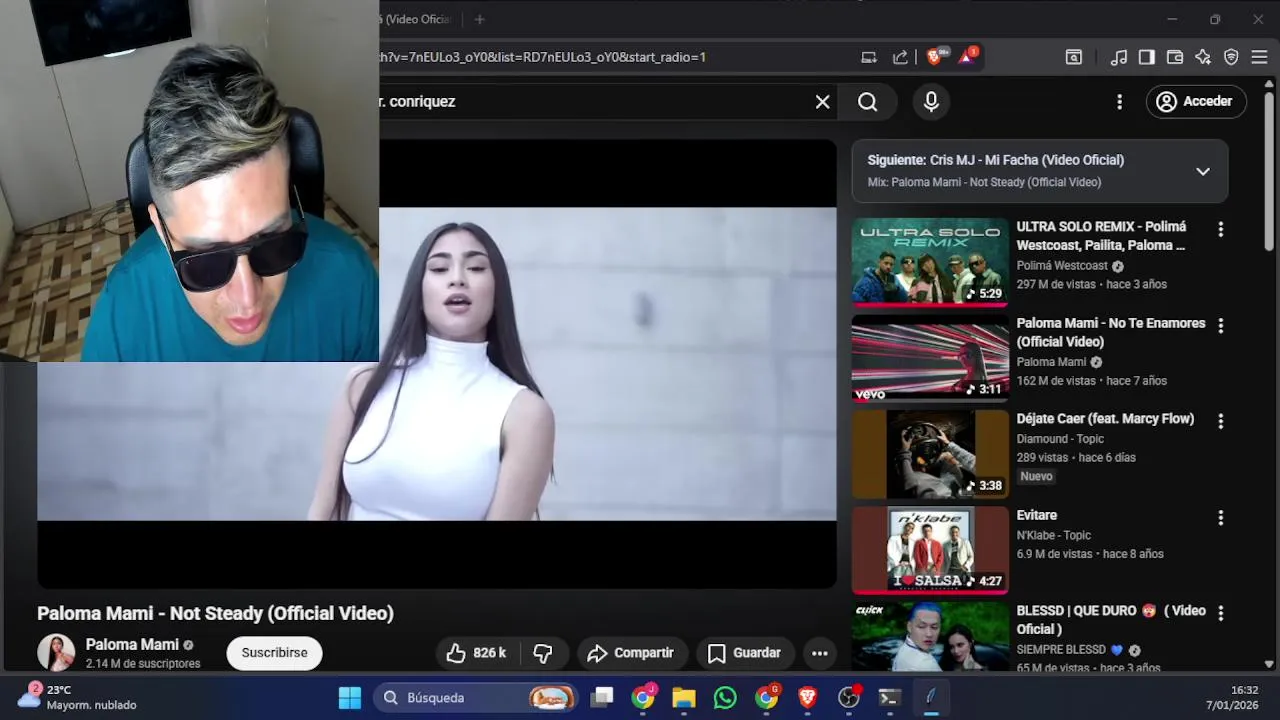
Task: Open Brave Rewards triangle icon
Action: click(x=967, y=57)
